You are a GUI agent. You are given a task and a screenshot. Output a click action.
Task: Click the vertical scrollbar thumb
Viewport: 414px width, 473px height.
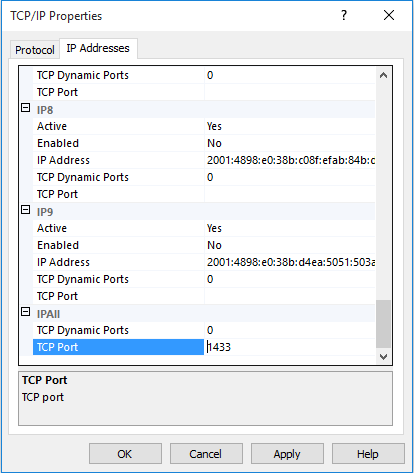[x=383, y=324]
